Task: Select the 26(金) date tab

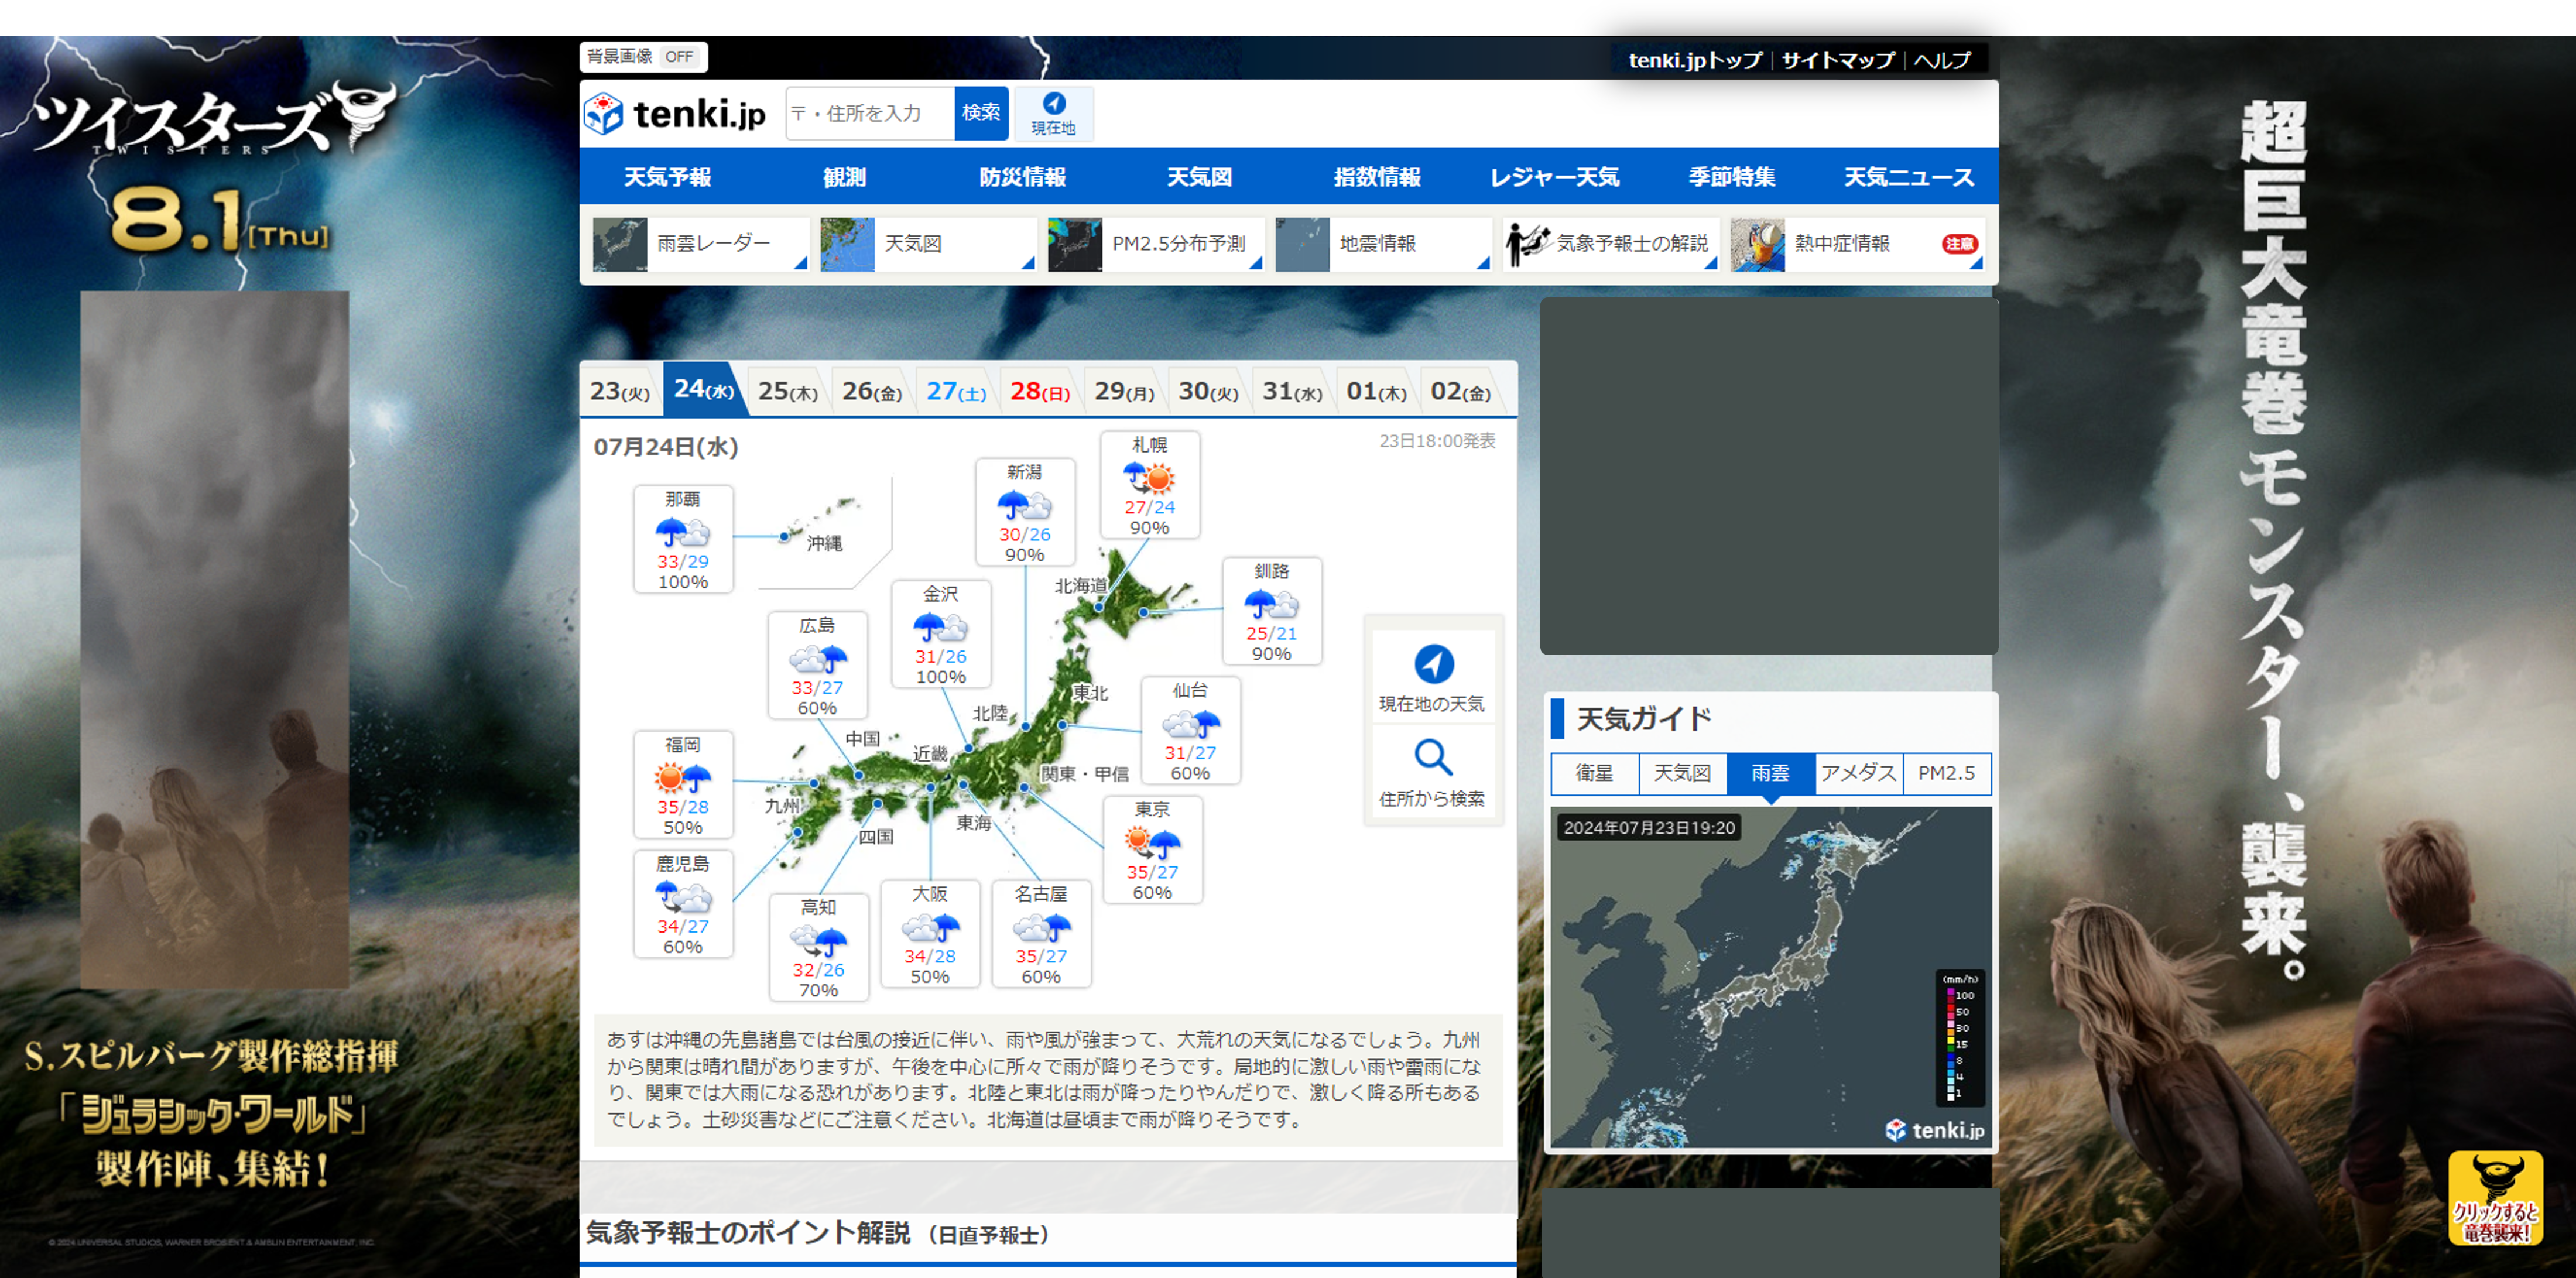Action: pyautogui.click(x=872, y=391)
